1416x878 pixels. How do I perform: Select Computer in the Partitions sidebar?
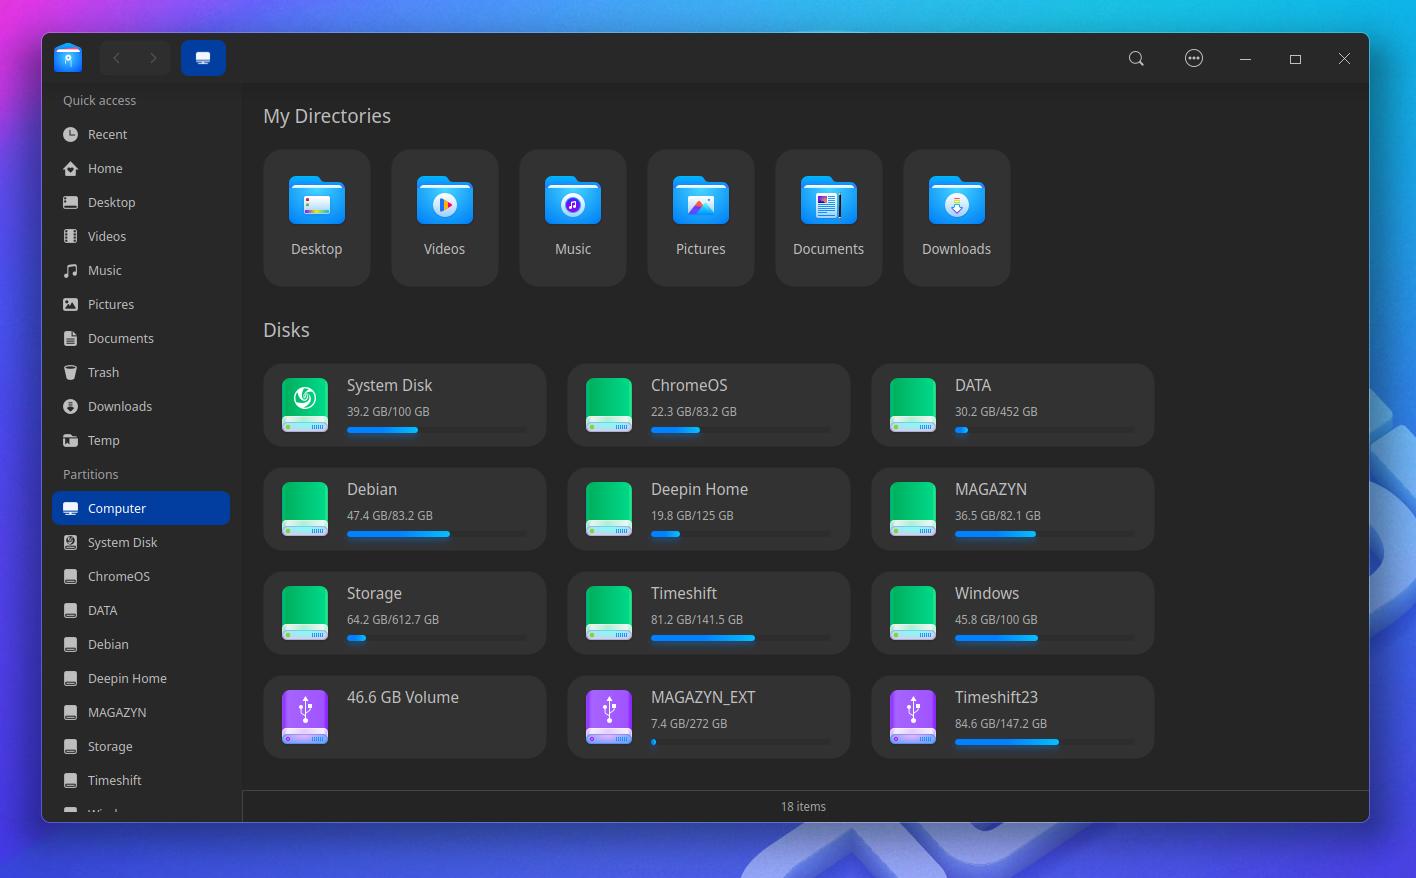click(141, 508)
